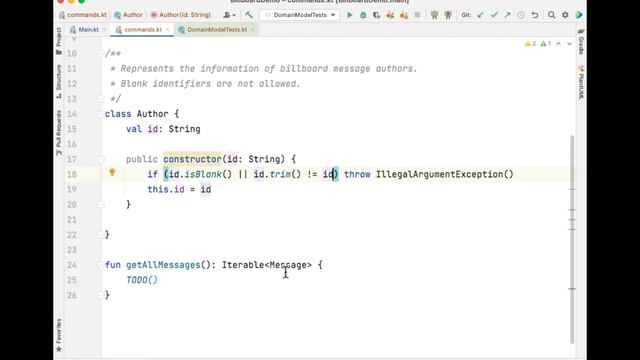Click line number 24 in gutter

72,265
